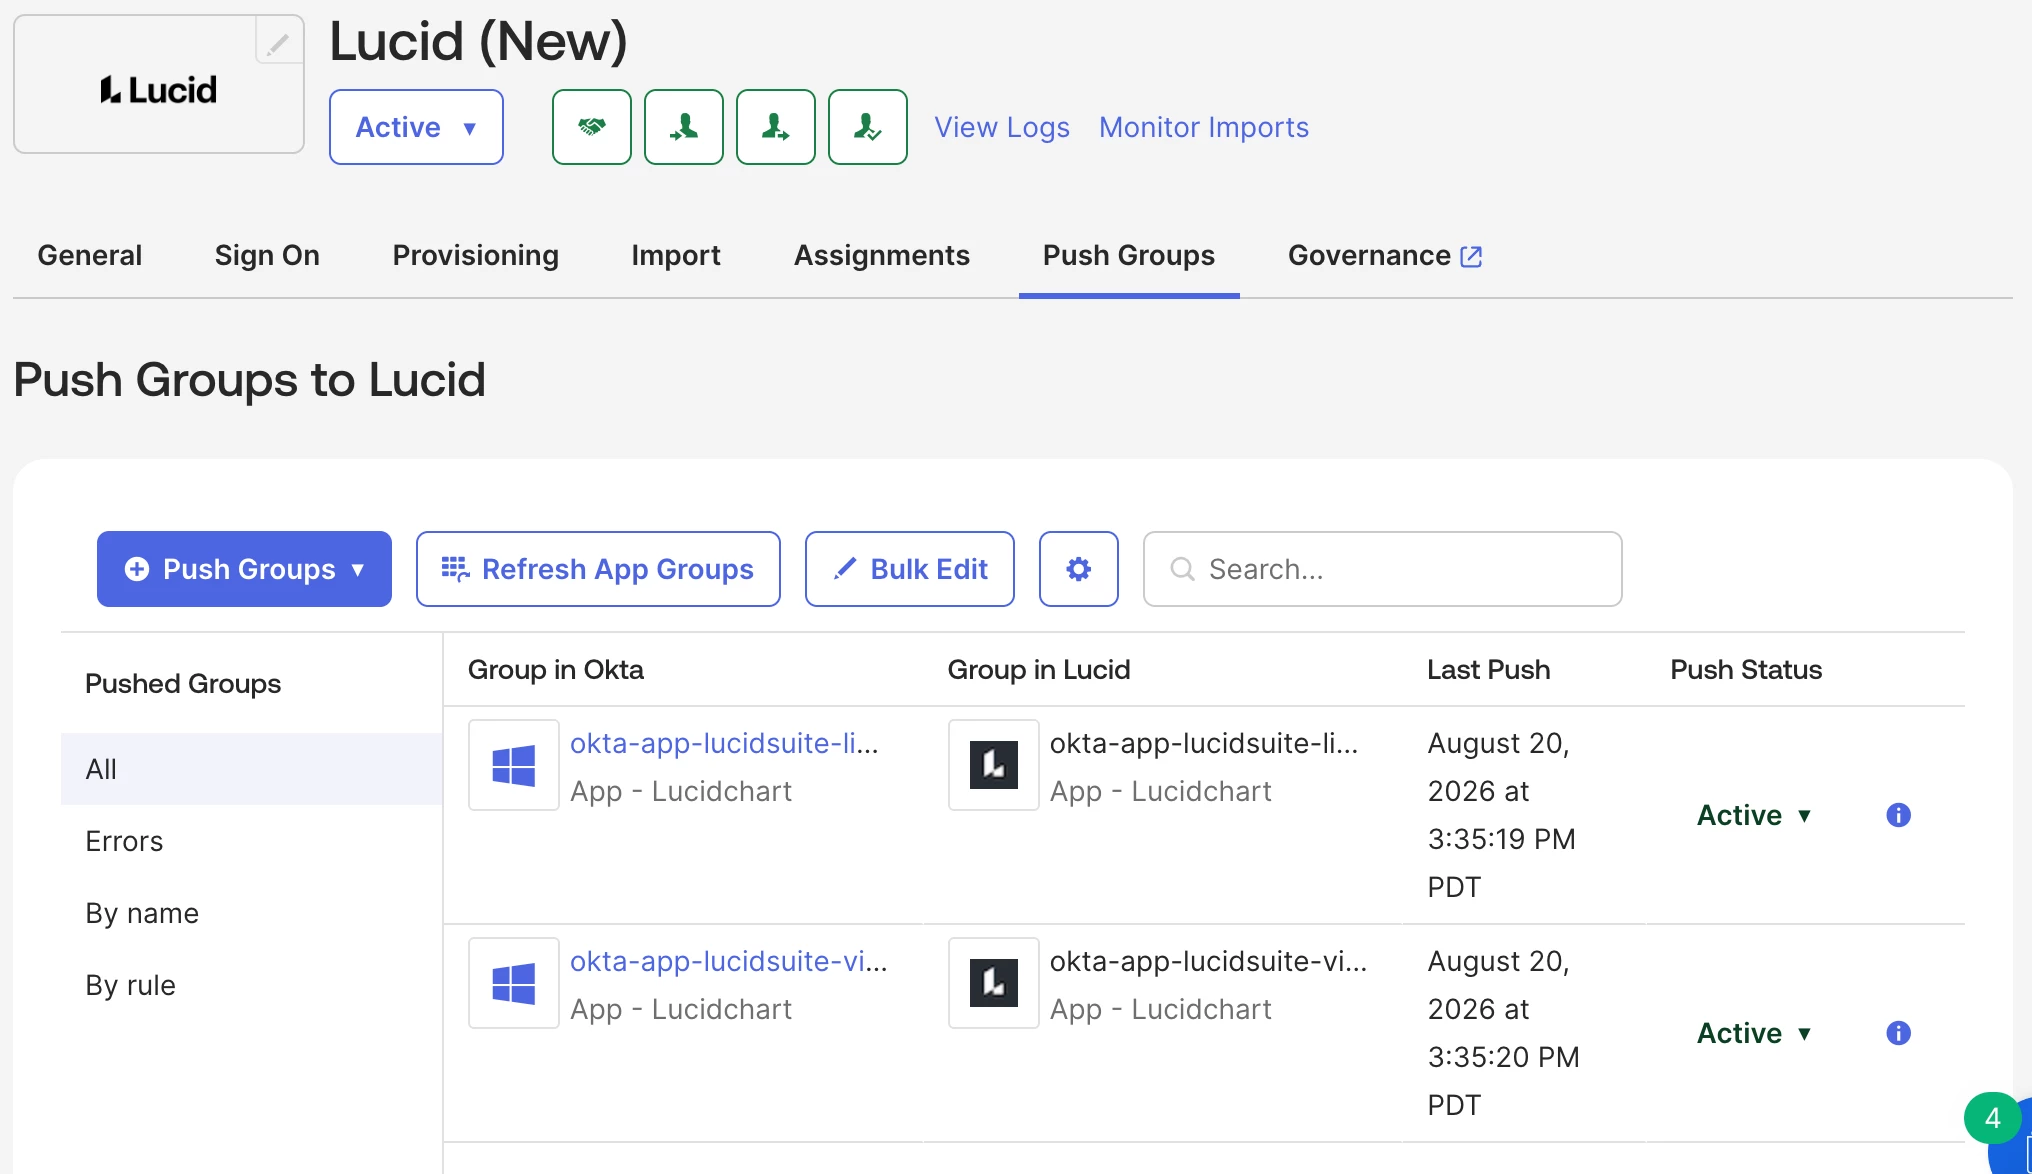Image resolution: width=2032 pixels, height=1174 pixels.
Task: Focus the Search... input field
Action: click(x=1383, y=569)
